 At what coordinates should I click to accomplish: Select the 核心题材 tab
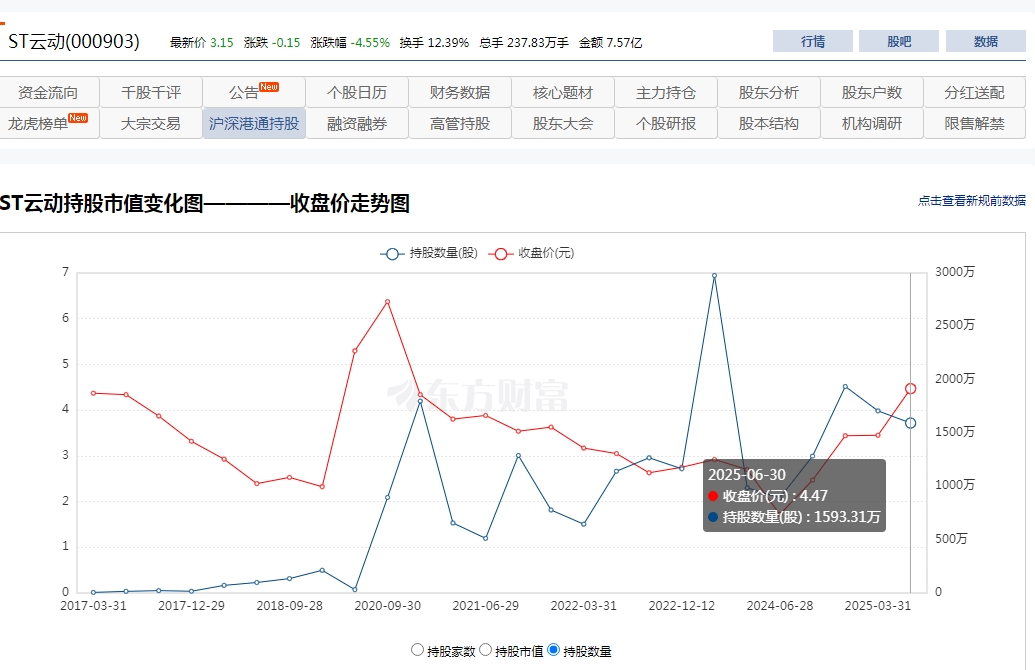[563, 92]
